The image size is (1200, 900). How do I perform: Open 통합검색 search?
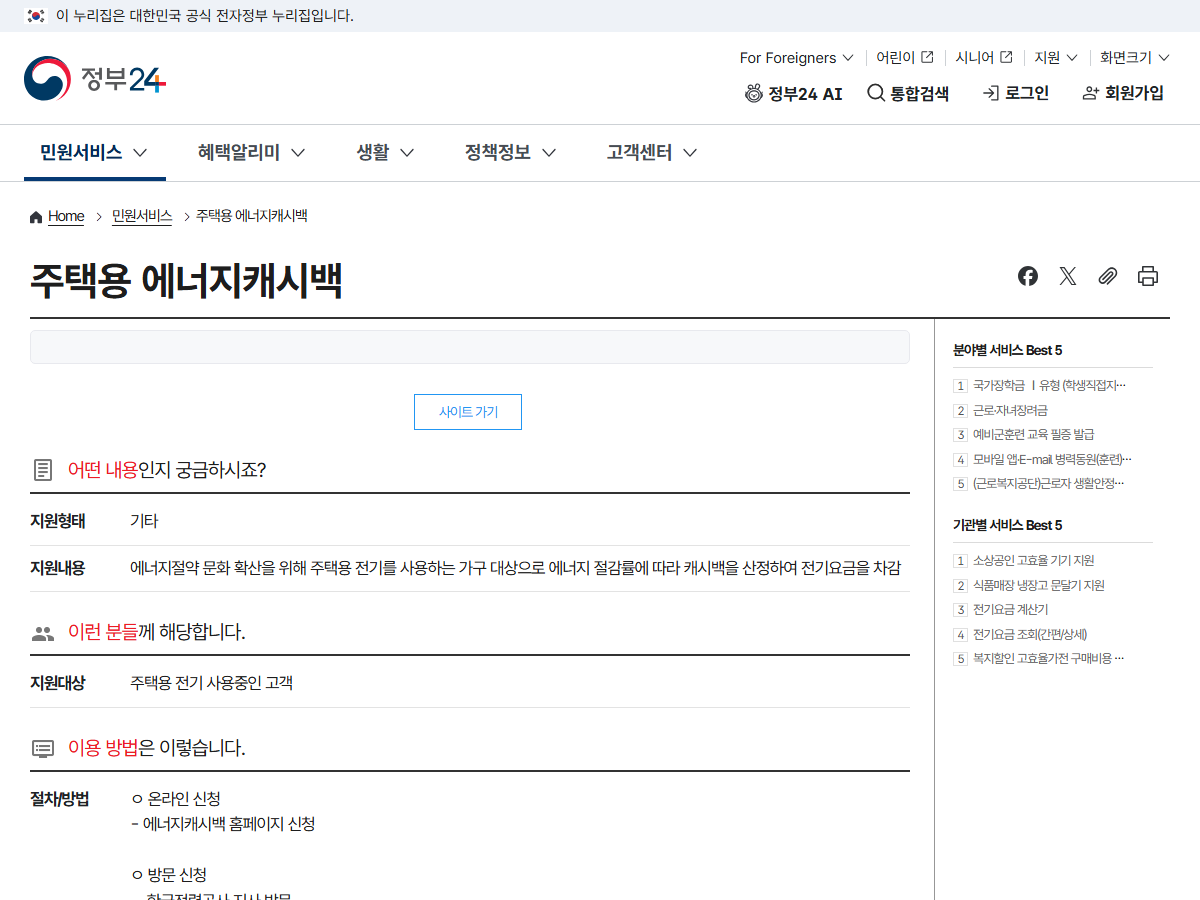tap(908, 93)
